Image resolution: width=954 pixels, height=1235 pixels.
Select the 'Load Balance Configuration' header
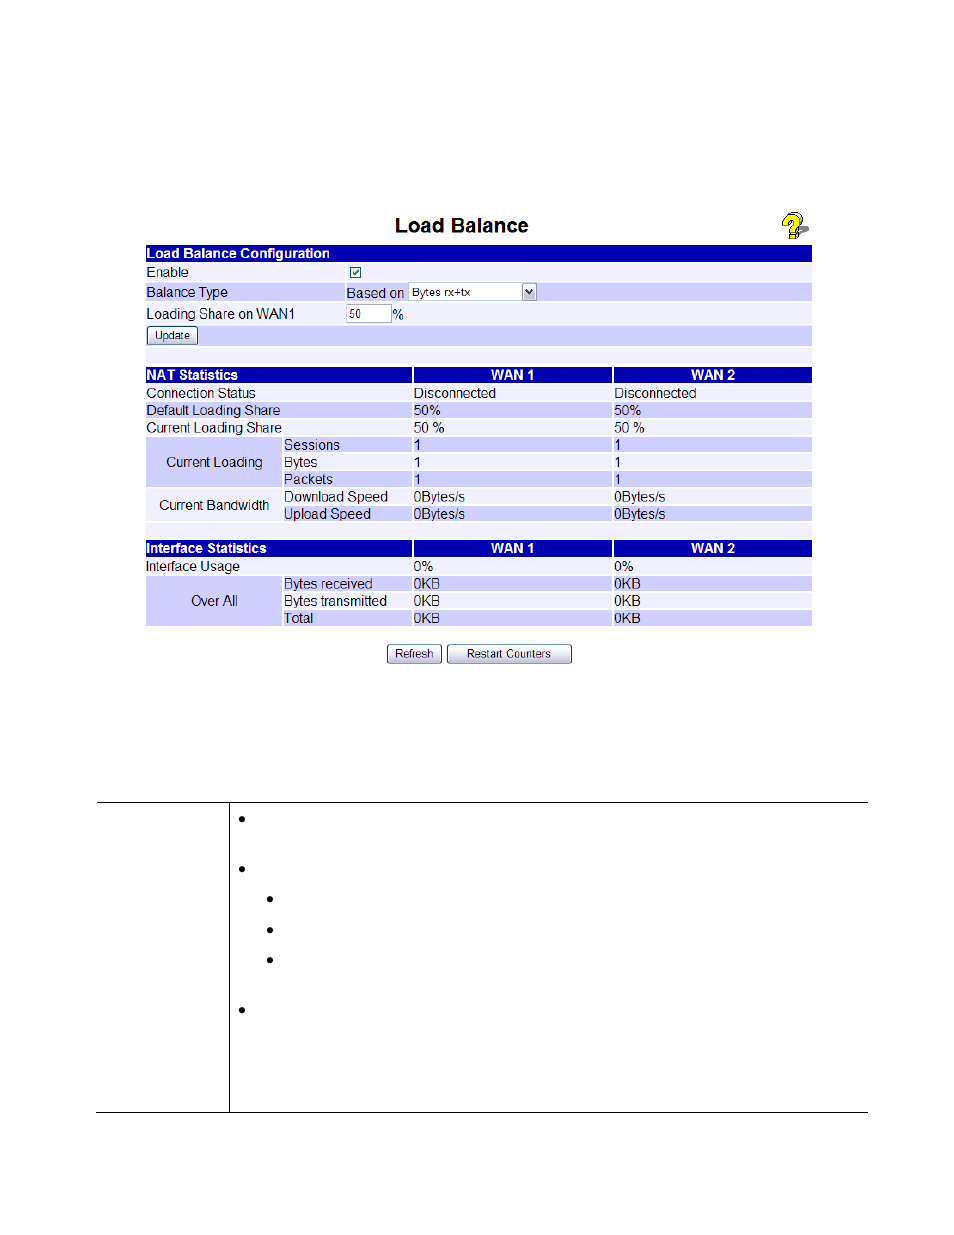coord(238,253)
